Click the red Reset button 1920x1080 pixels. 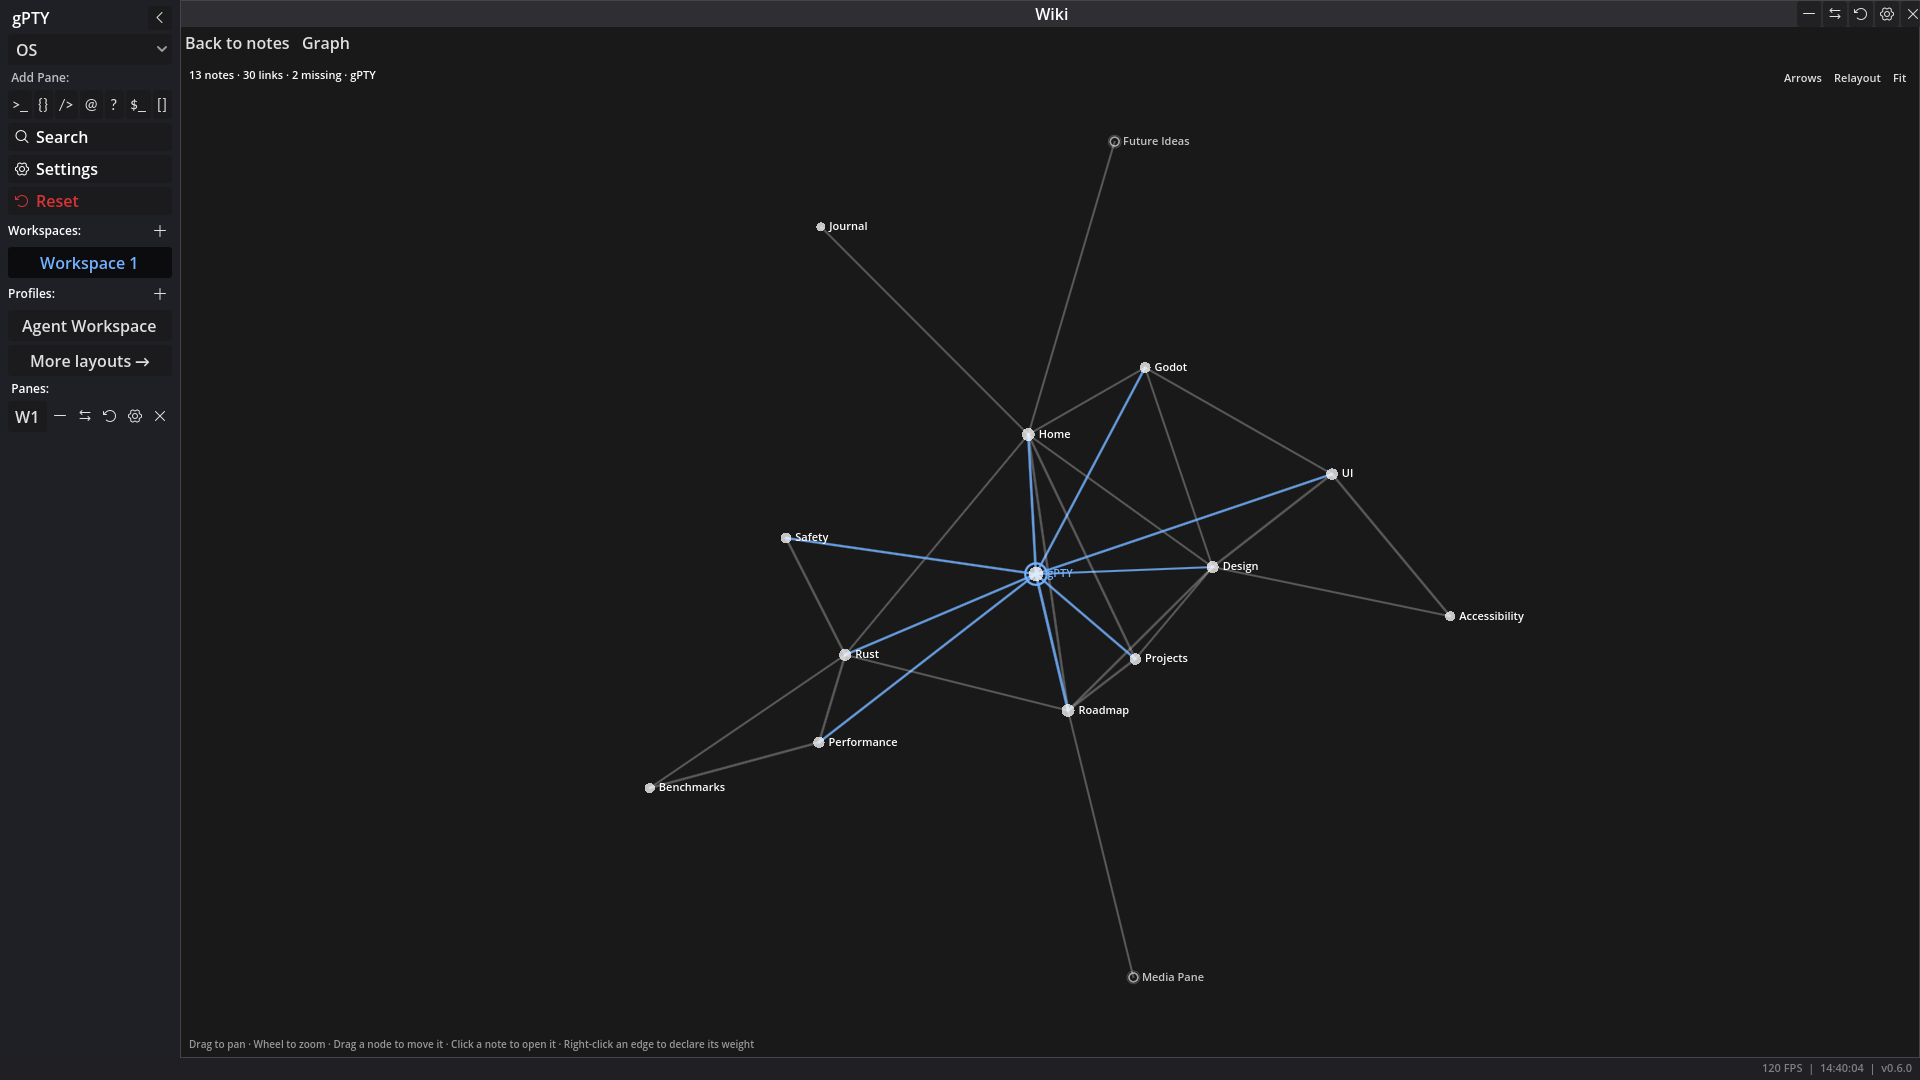point(90,201)
